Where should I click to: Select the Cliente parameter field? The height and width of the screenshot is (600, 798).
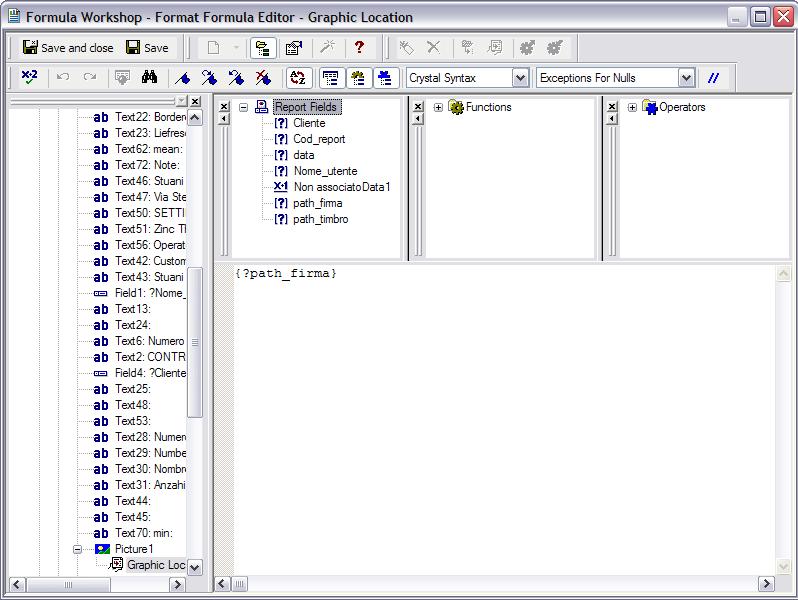pyautogui.click(x=309, y=123)
